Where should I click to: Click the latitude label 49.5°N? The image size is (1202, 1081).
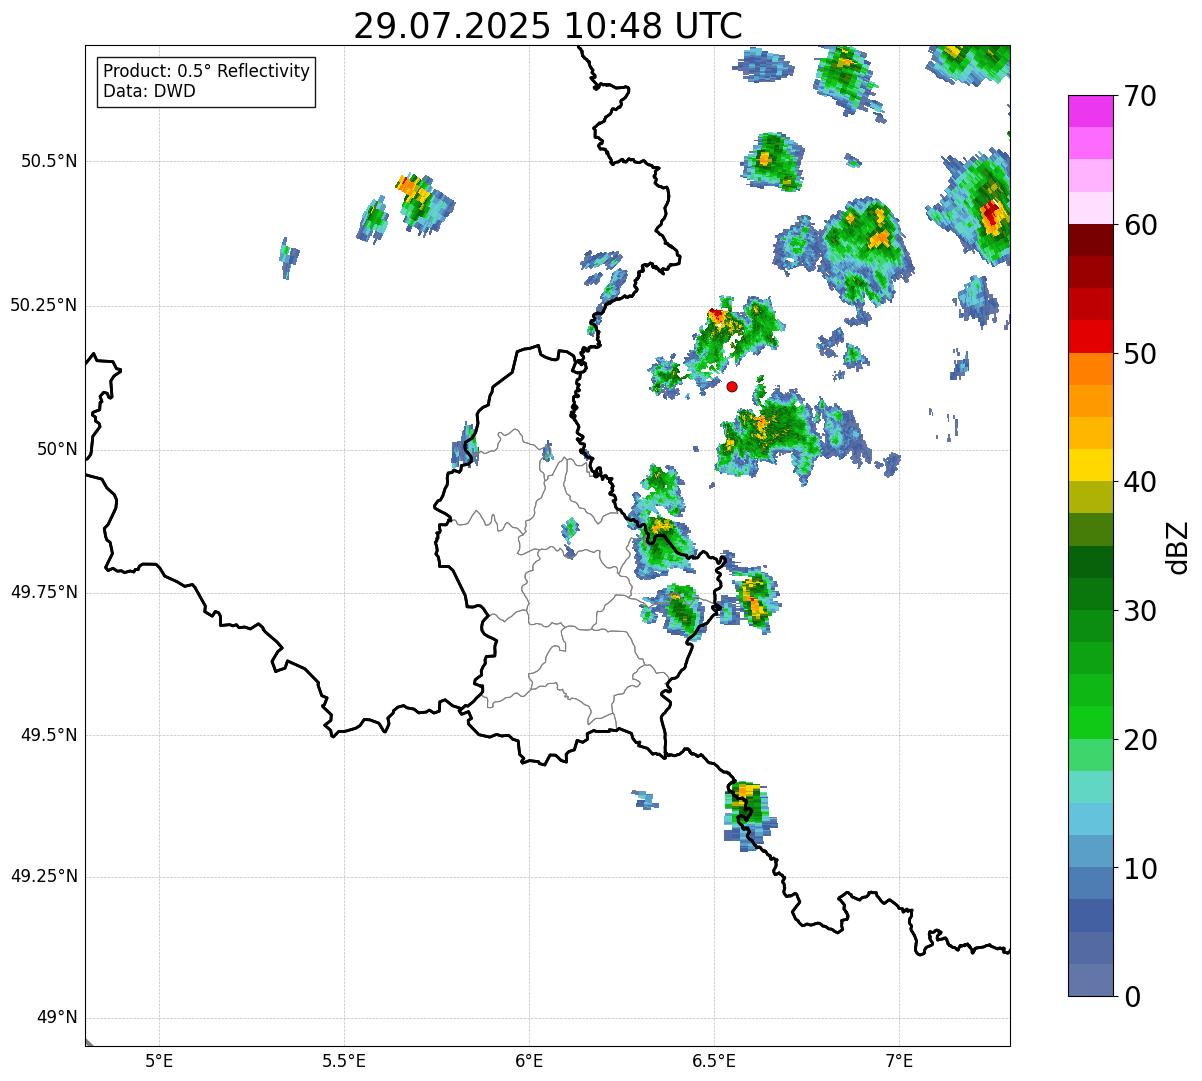(49, 735)
